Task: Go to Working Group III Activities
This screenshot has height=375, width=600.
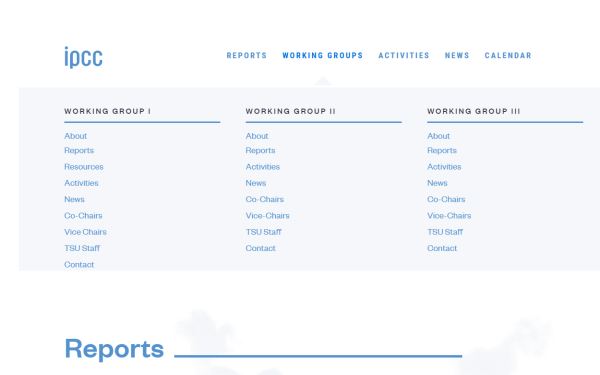Action: [444, 167]
